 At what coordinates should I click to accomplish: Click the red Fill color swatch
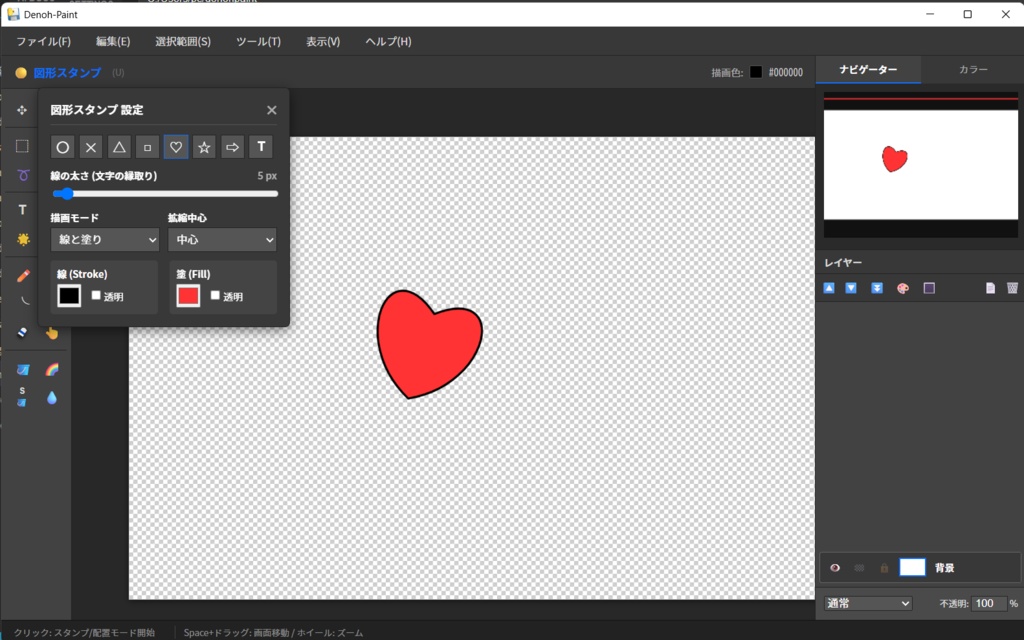pyautogui.click(x=188, y=296)
